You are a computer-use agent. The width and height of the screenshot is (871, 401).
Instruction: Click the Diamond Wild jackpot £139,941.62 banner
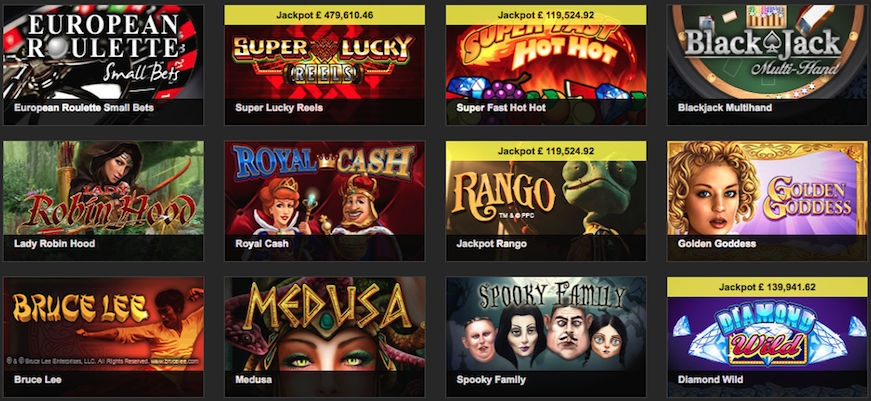click(768, 287)
